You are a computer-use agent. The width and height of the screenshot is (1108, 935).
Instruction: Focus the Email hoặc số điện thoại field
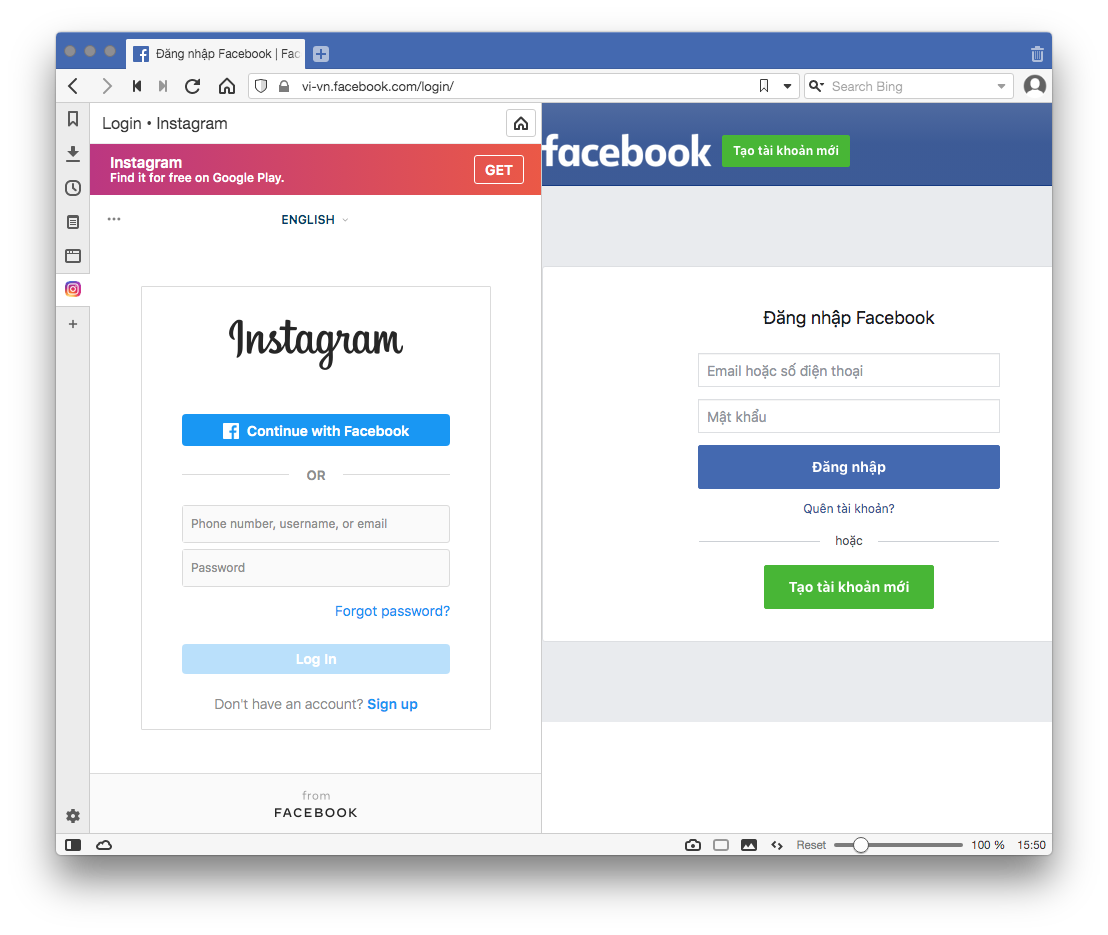[849, 370]
